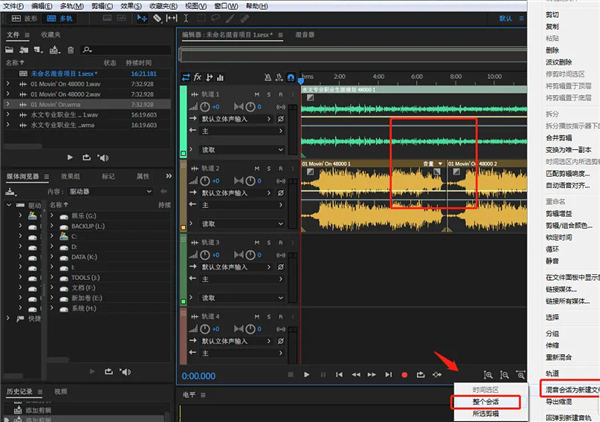Screen dimensions: 600x422
Task: Switch to Multitrack view (多轨)
Action: pyautogui.click(x=60, y=18)
